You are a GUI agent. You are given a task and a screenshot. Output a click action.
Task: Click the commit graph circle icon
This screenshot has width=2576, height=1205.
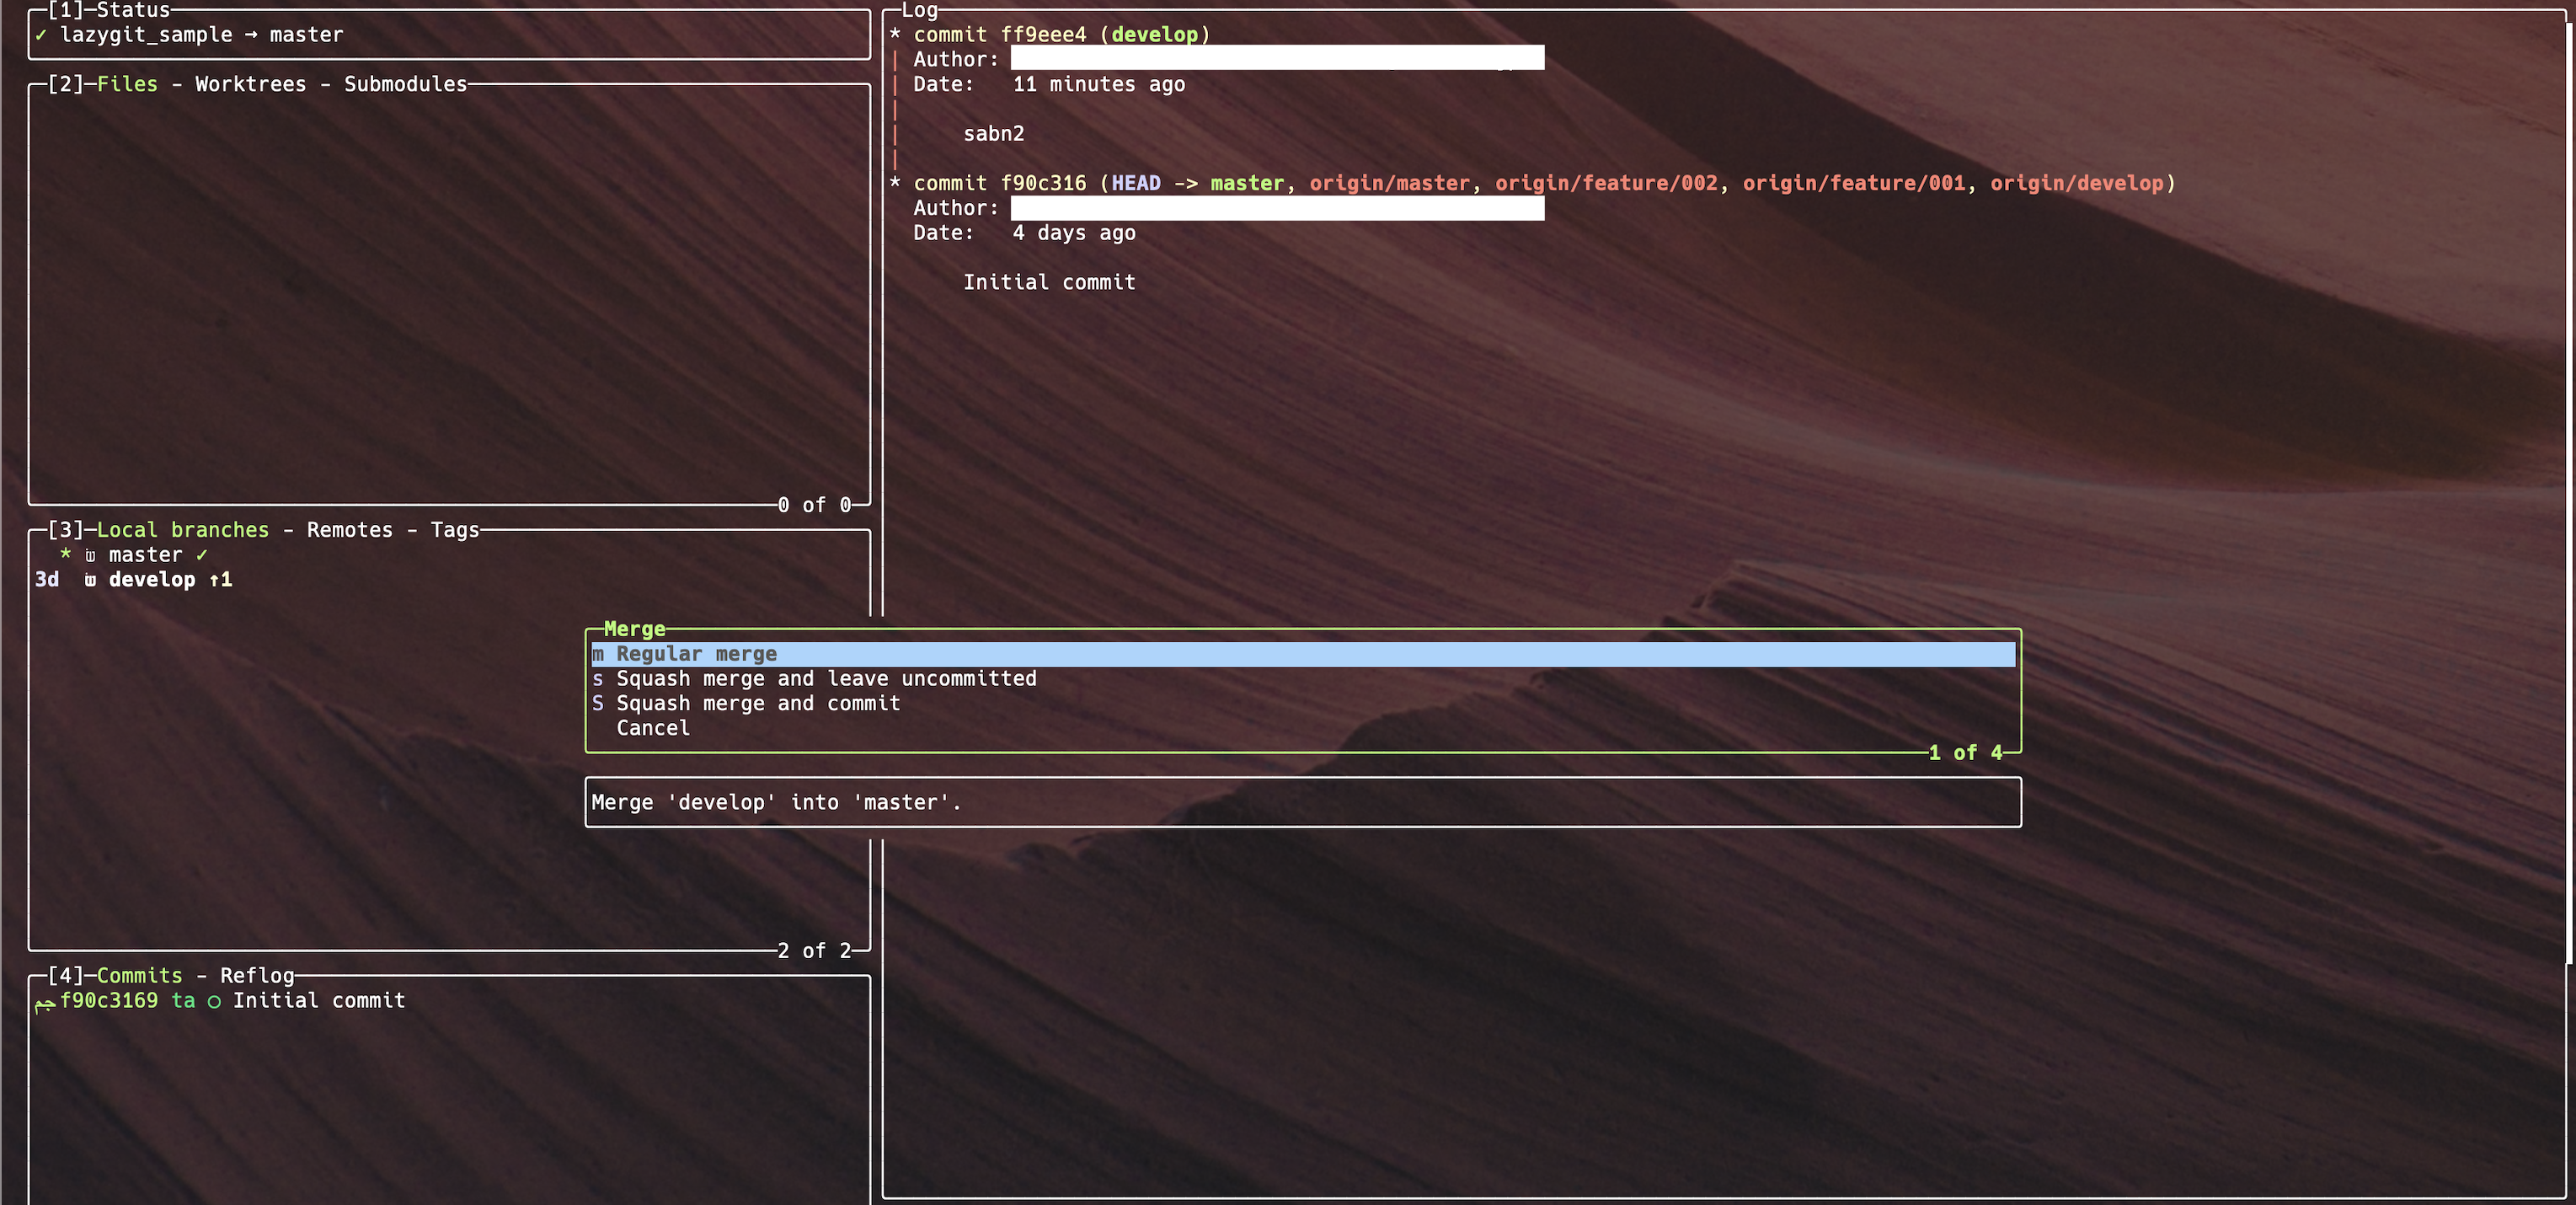(x=214, y=1002)
